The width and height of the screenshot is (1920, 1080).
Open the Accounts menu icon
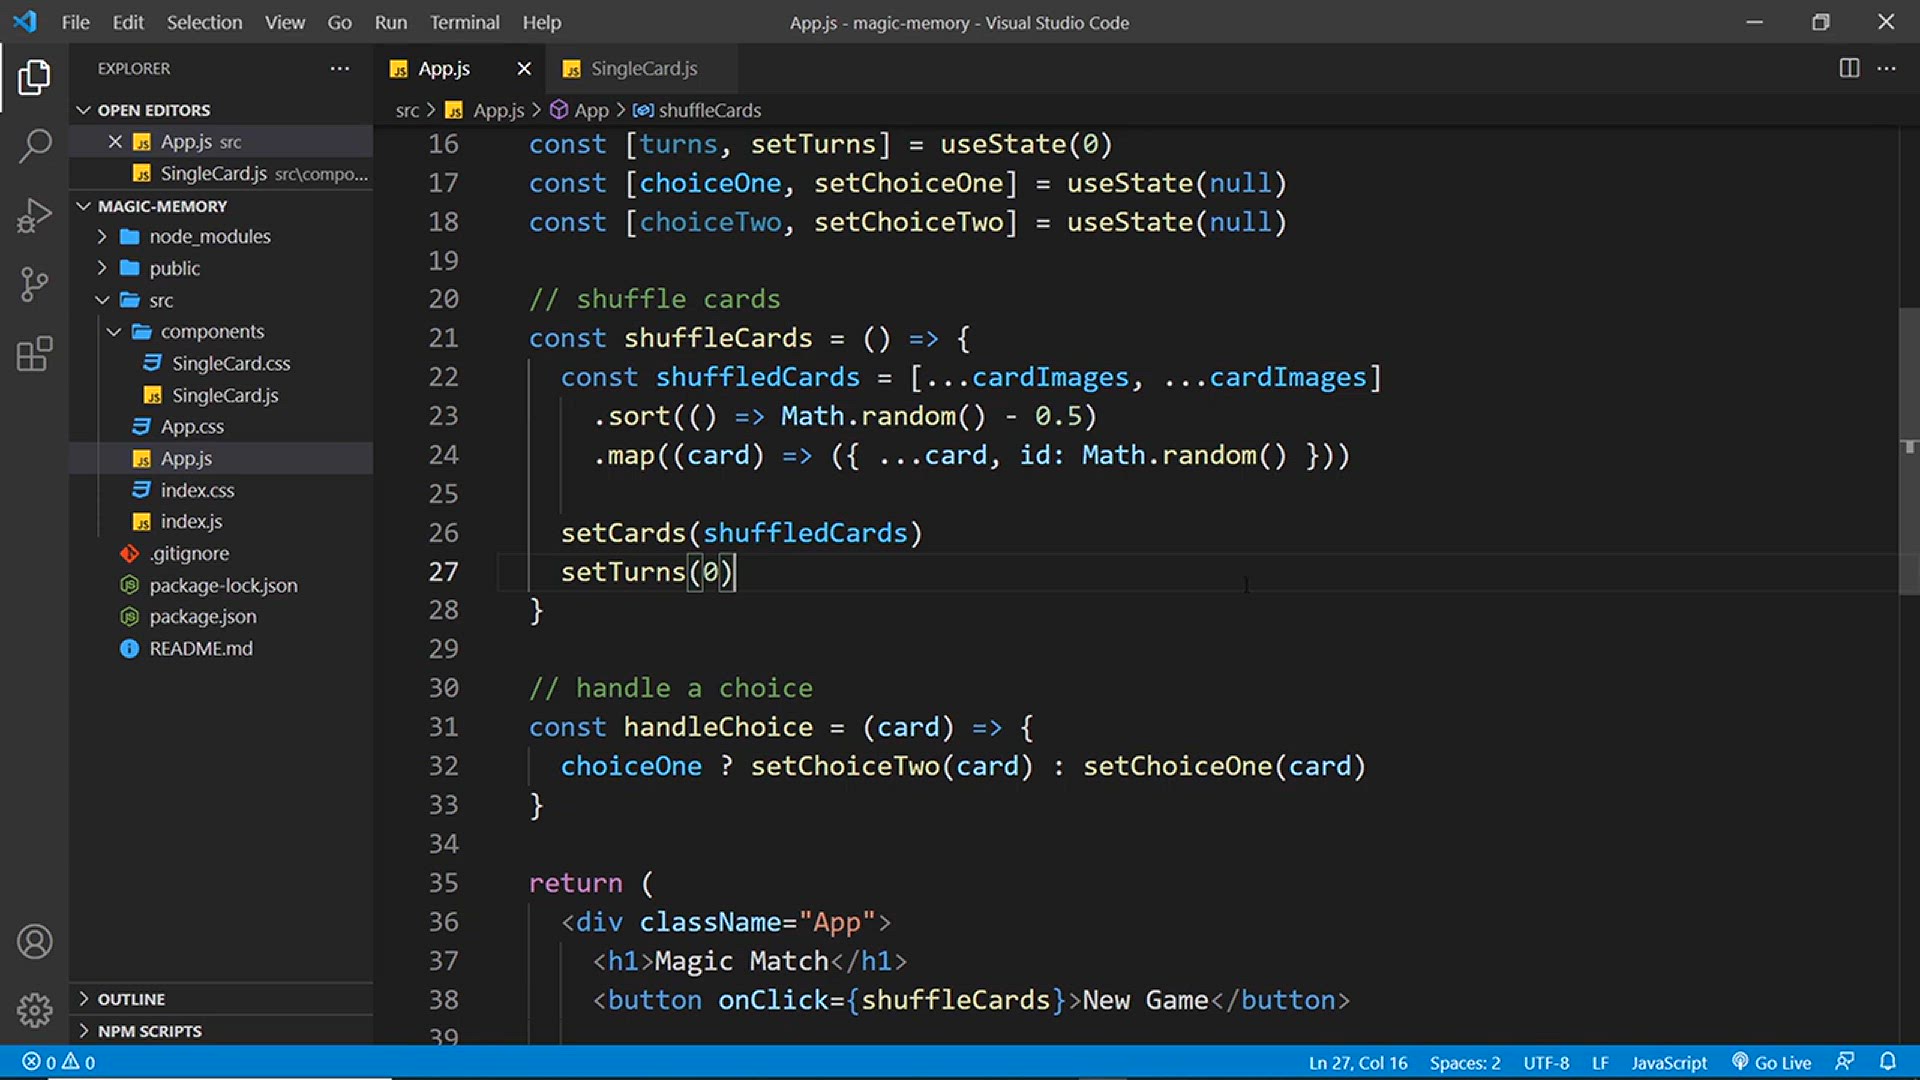point(34,941)
